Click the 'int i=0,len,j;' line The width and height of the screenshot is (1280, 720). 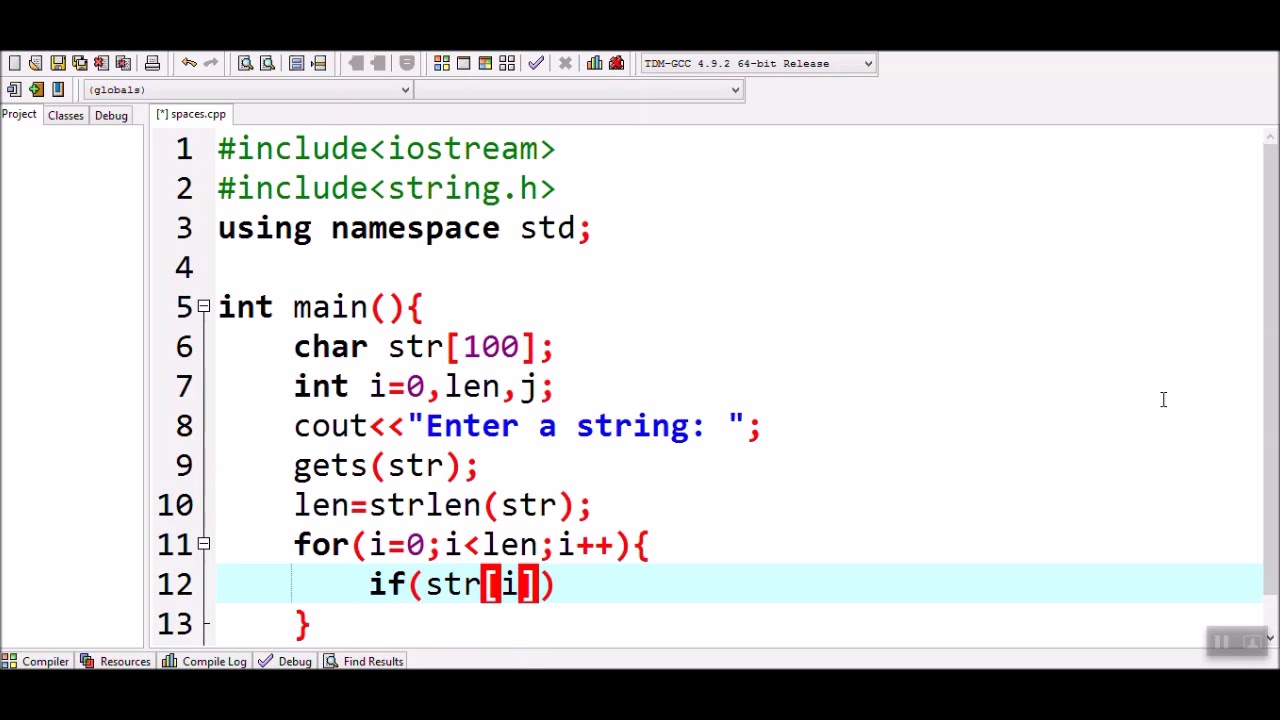click(x=423, y=386)
